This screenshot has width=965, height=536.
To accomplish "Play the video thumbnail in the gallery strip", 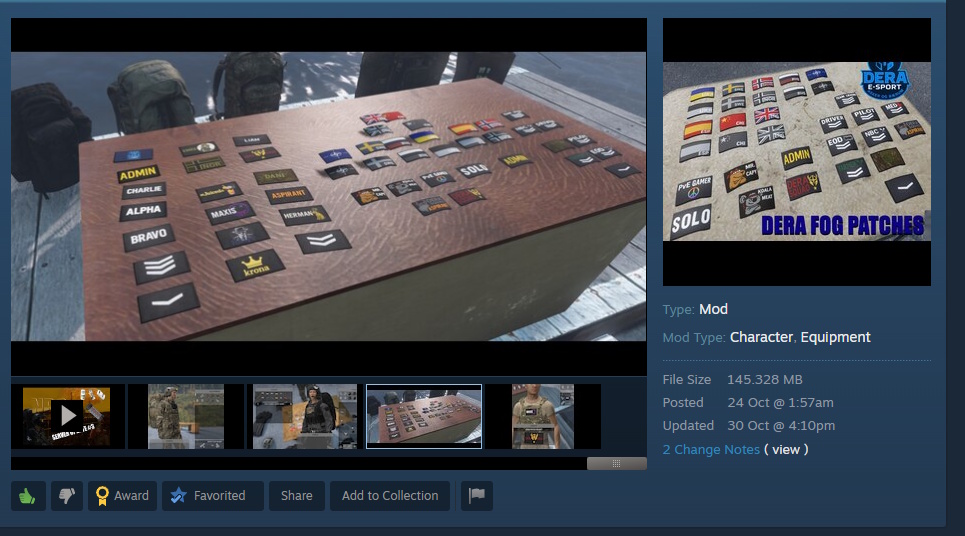I will click(67, 417).
